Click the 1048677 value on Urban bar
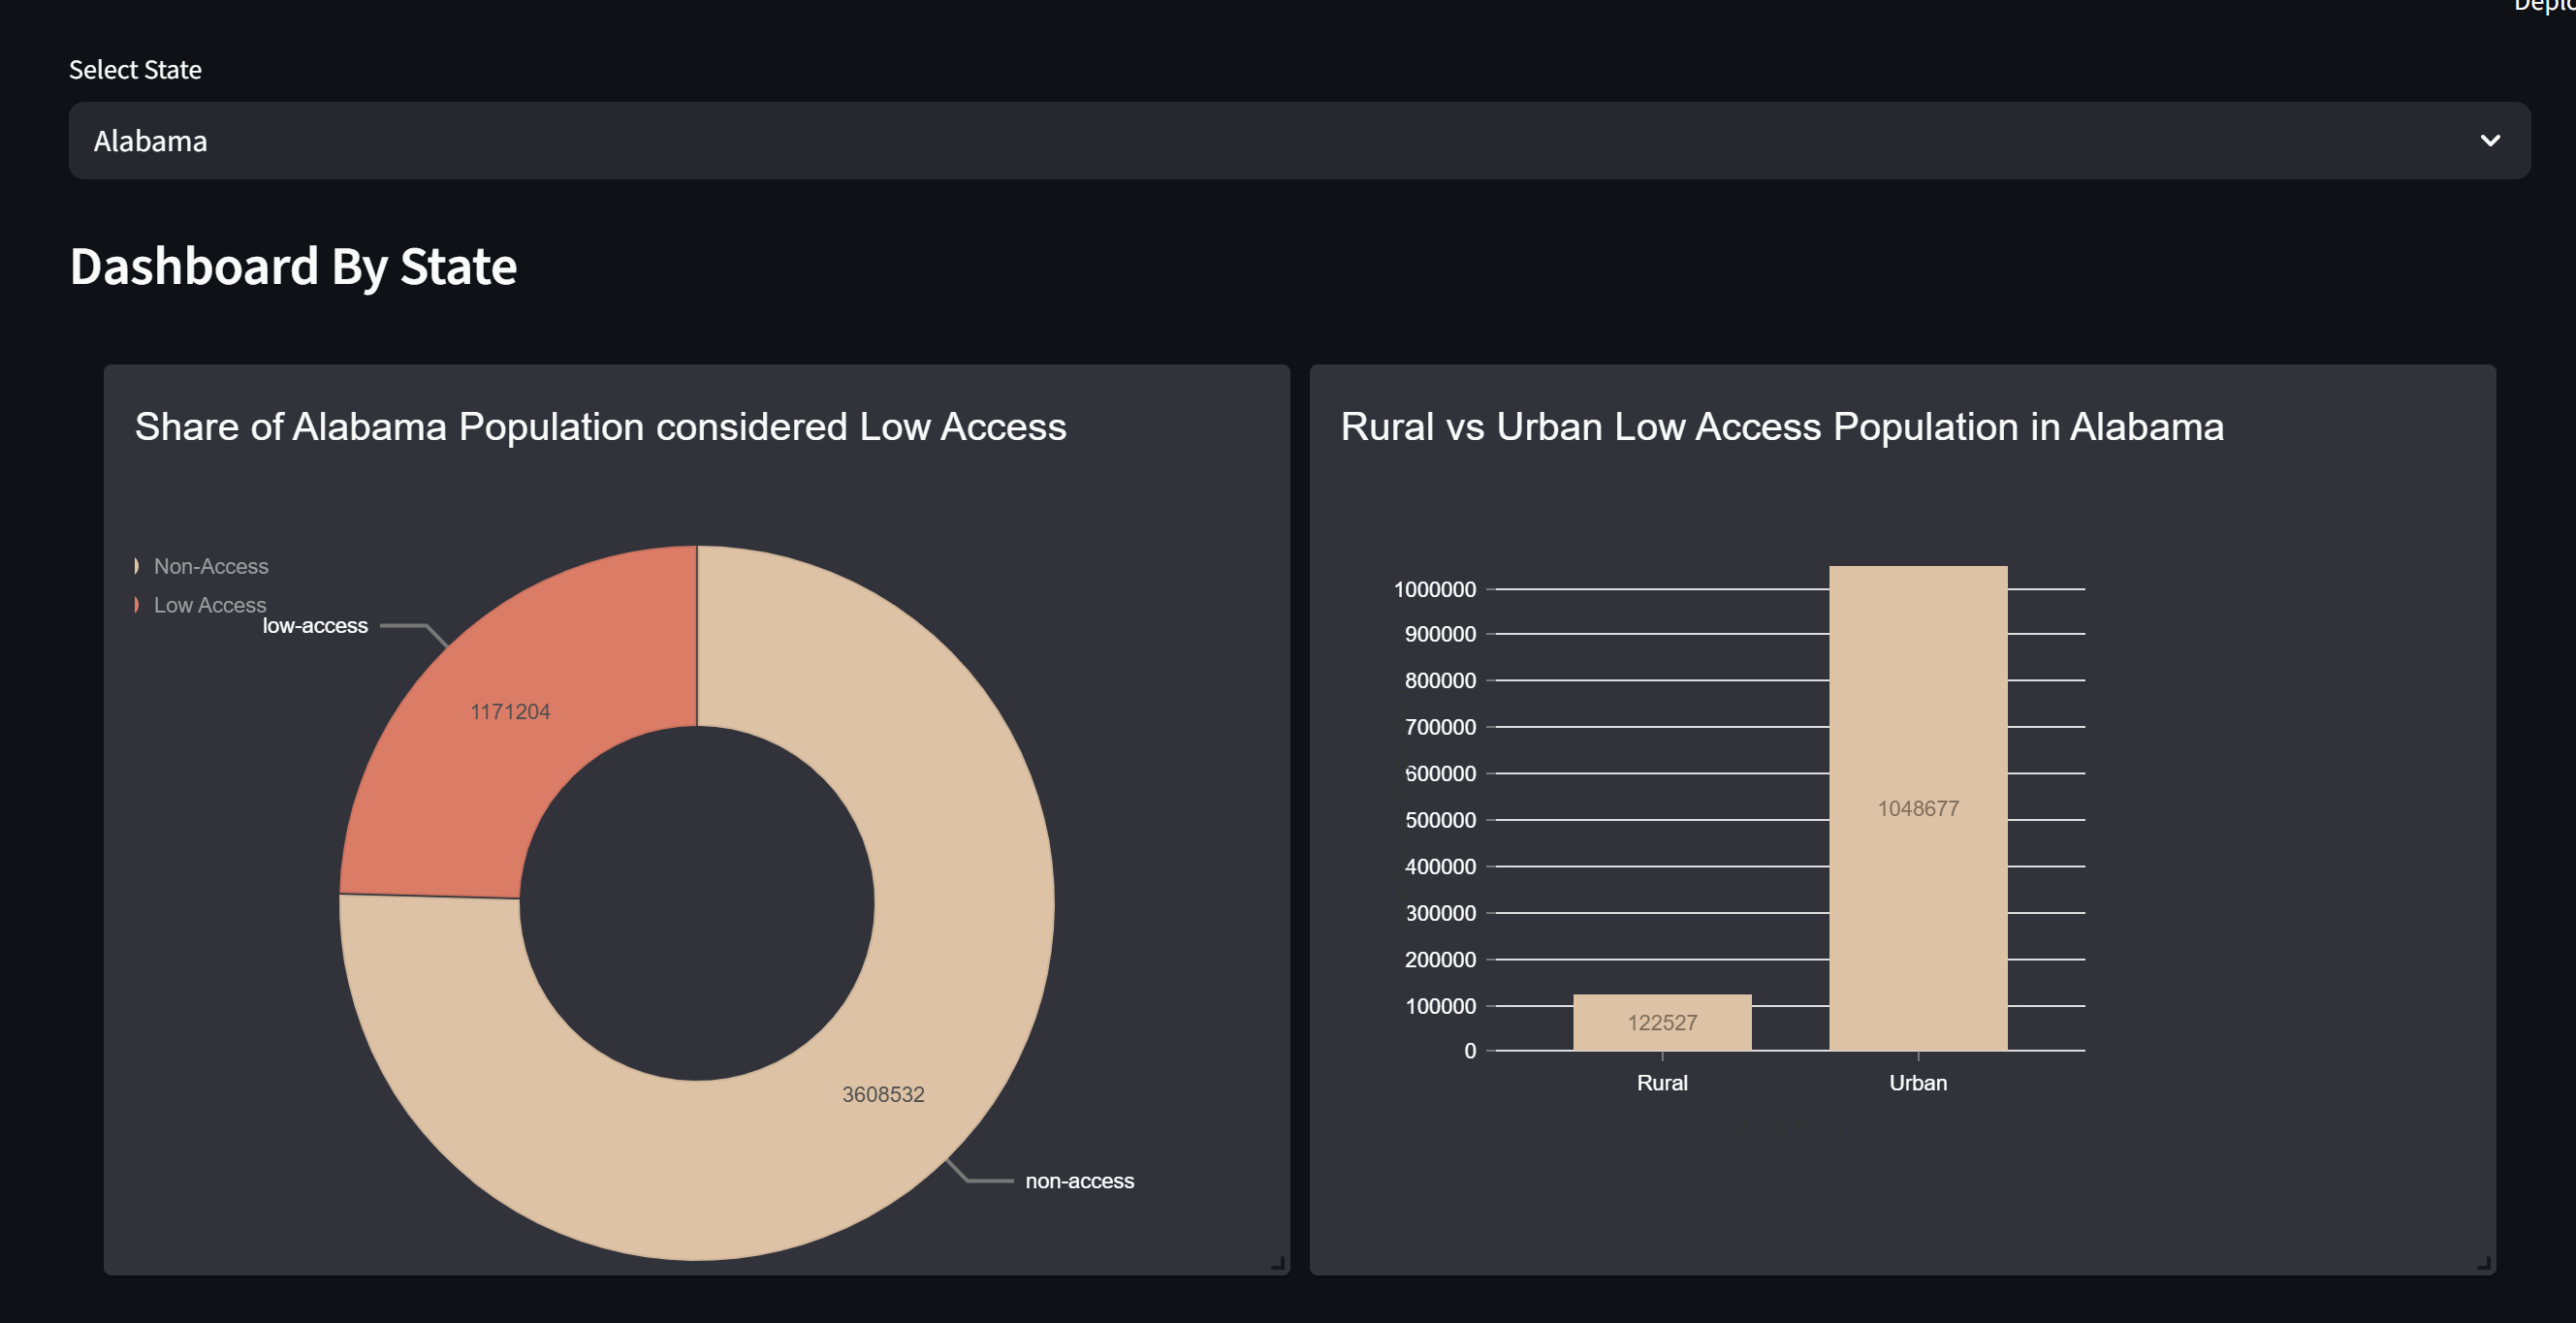 click(x=1917, y=808)
